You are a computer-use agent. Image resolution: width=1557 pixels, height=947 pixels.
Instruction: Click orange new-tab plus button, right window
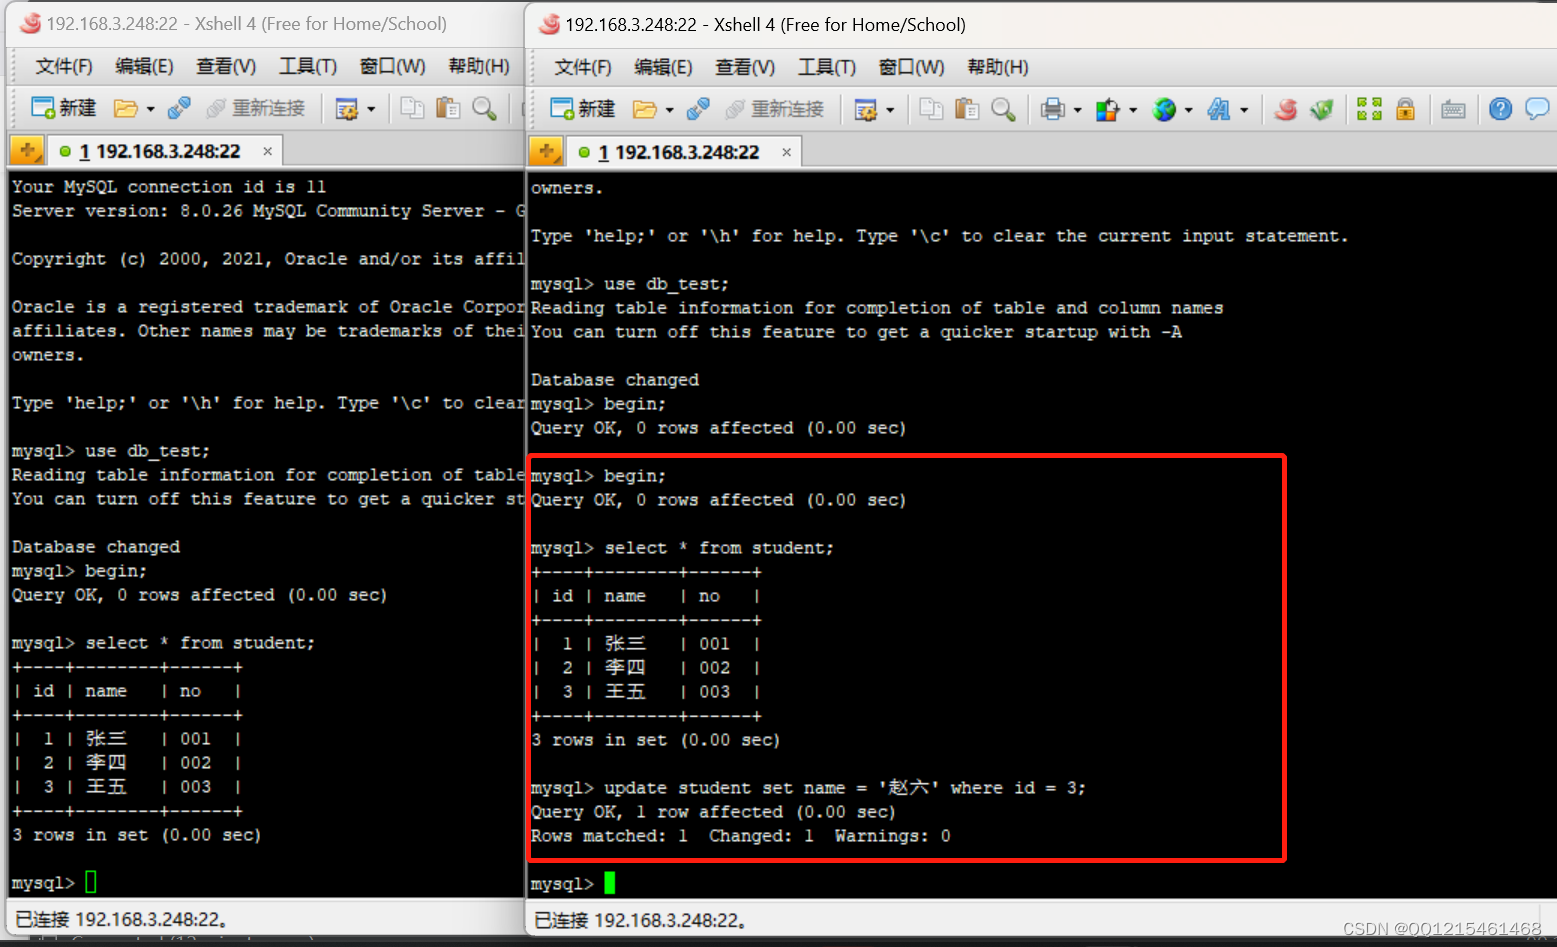point(546,151)
